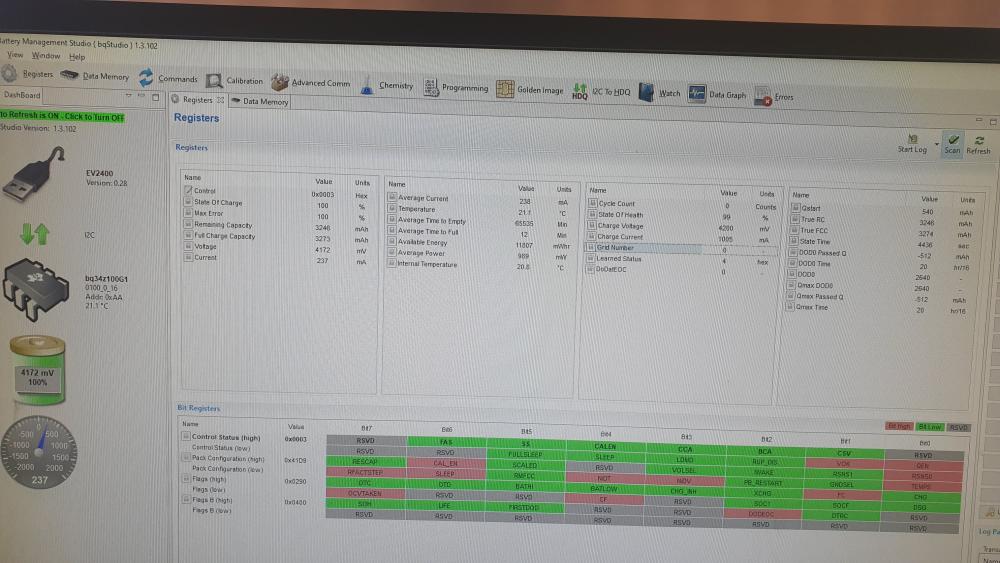1000x563 pixels.
Task: Click the RESCAP bit cell
Action: pyautogui.click(x=365, y=461)
